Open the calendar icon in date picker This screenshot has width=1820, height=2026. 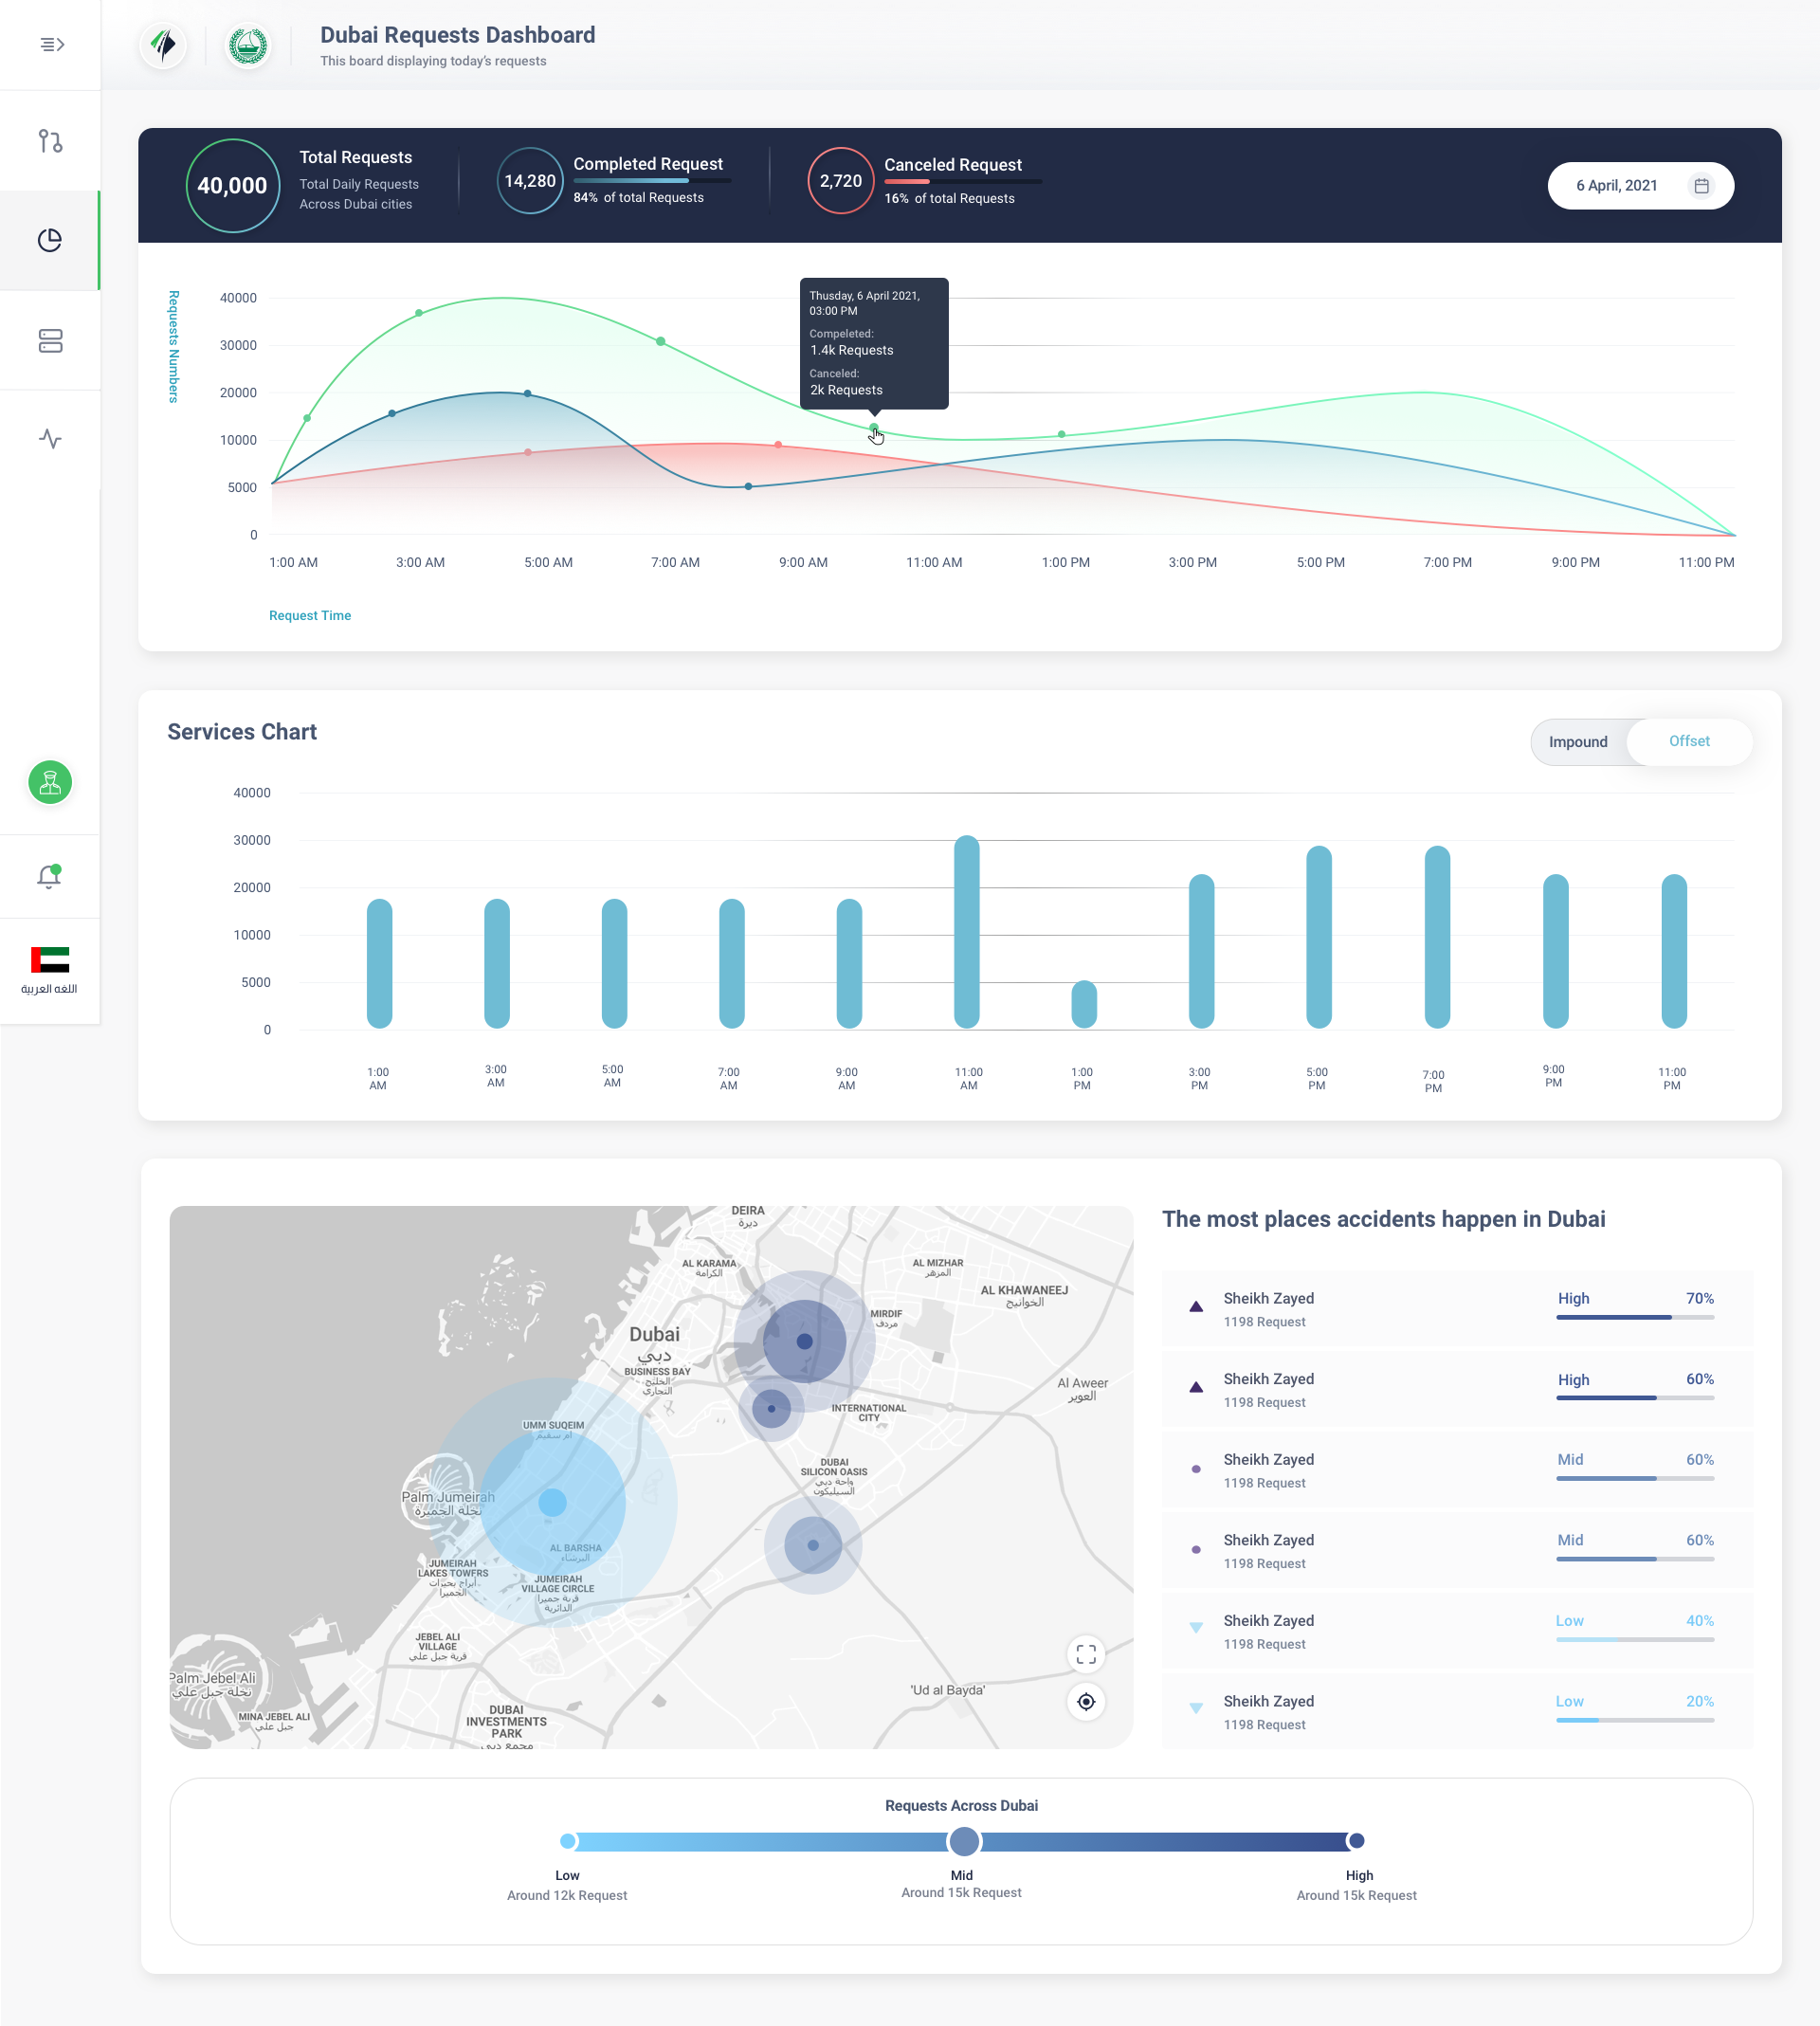(1701, 185)
